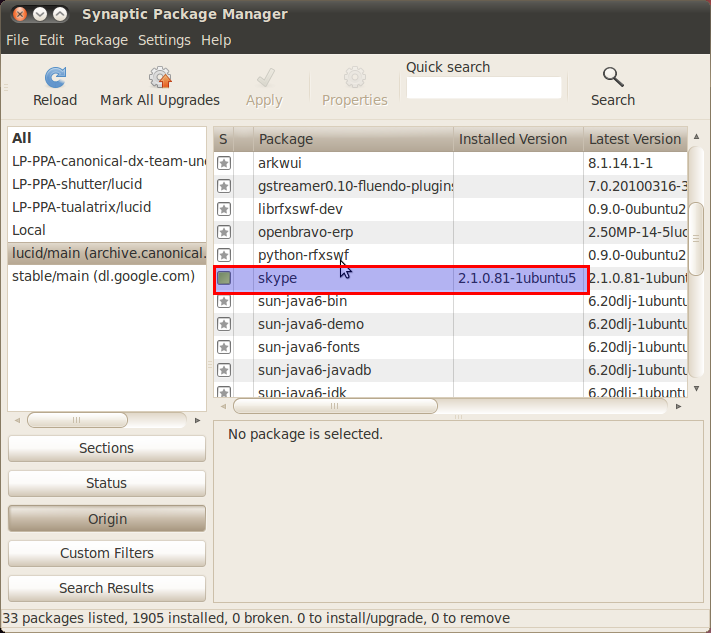Toggle mark box for sun-java6-bin
This screenshot has height=633, width=711.
click(224, 301)
